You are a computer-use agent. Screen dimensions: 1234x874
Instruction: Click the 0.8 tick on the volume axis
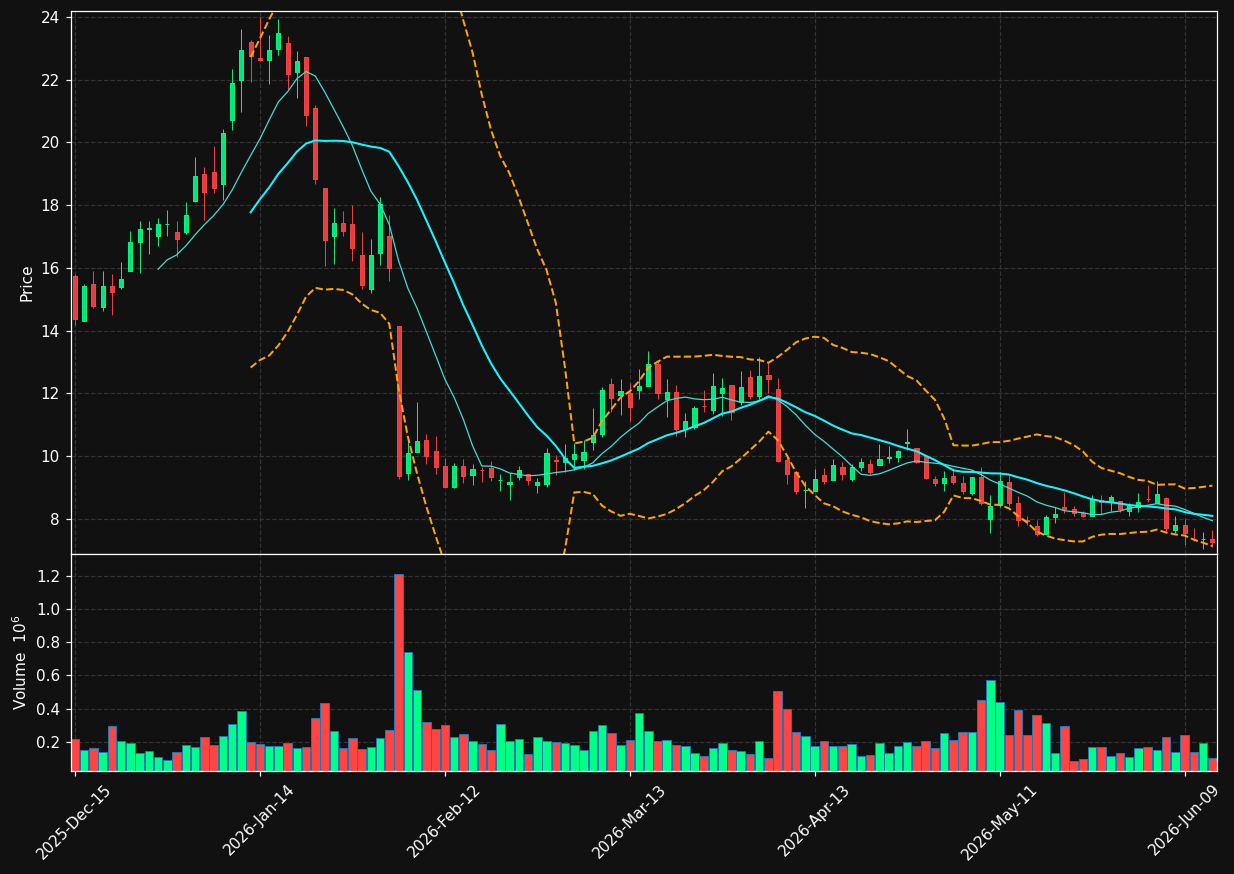50,643
